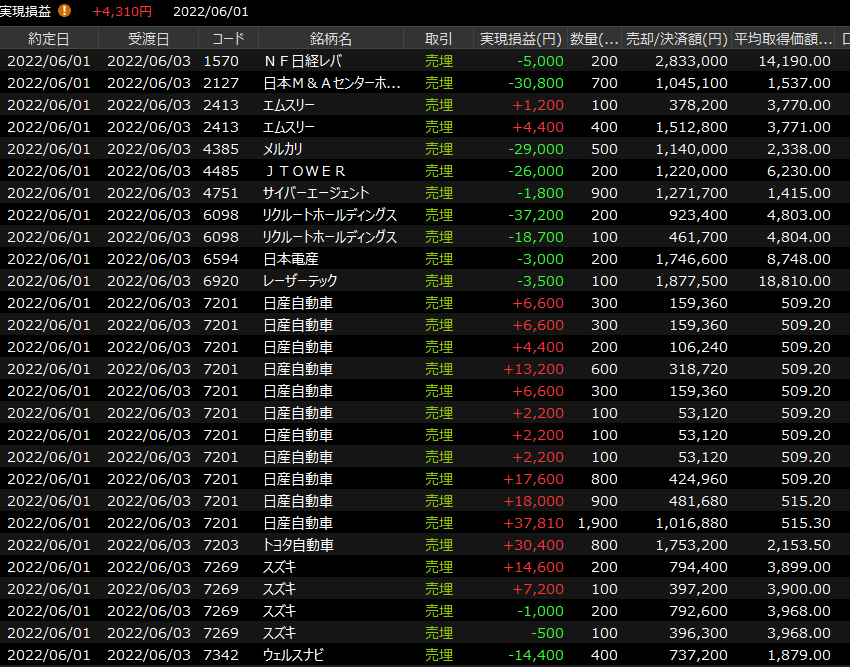Viewport: 850px width, 667px height.
Task: Click the コード column header
Action: coord(221,39)
